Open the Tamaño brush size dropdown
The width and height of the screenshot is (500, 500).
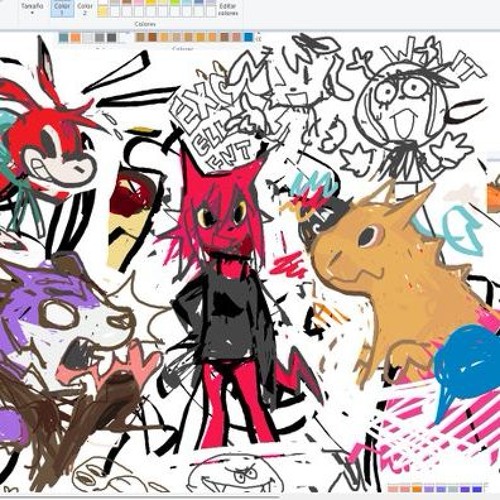[32, 9]
